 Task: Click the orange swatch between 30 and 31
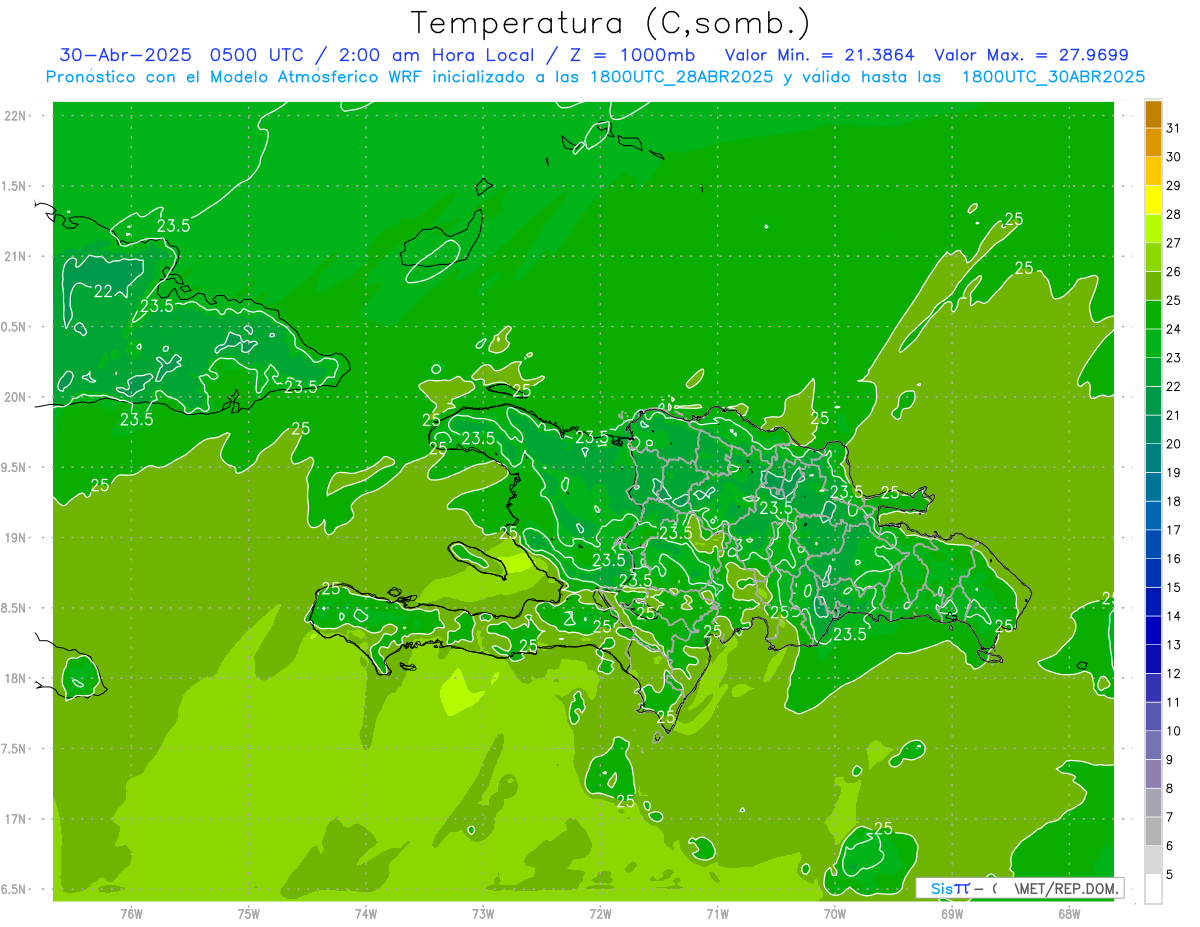pyautogui.click(x=1153, y=142)
